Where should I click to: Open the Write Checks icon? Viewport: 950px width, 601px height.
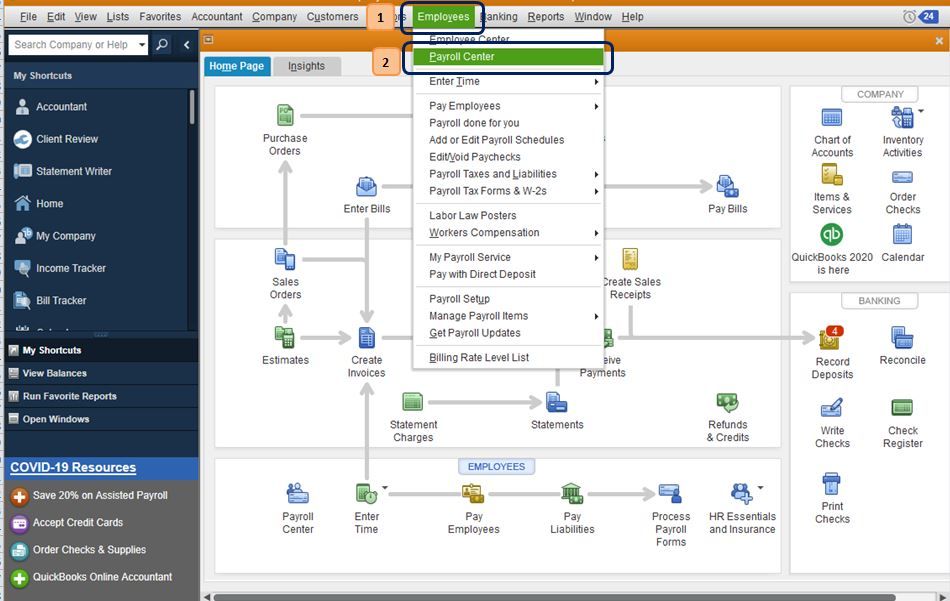tap(832, 408)
